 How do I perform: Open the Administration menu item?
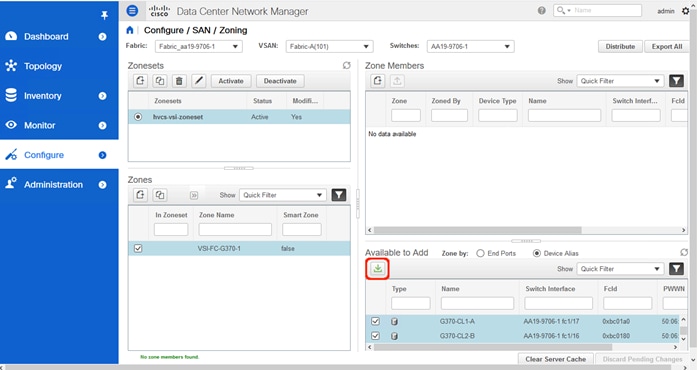[53, 185]
